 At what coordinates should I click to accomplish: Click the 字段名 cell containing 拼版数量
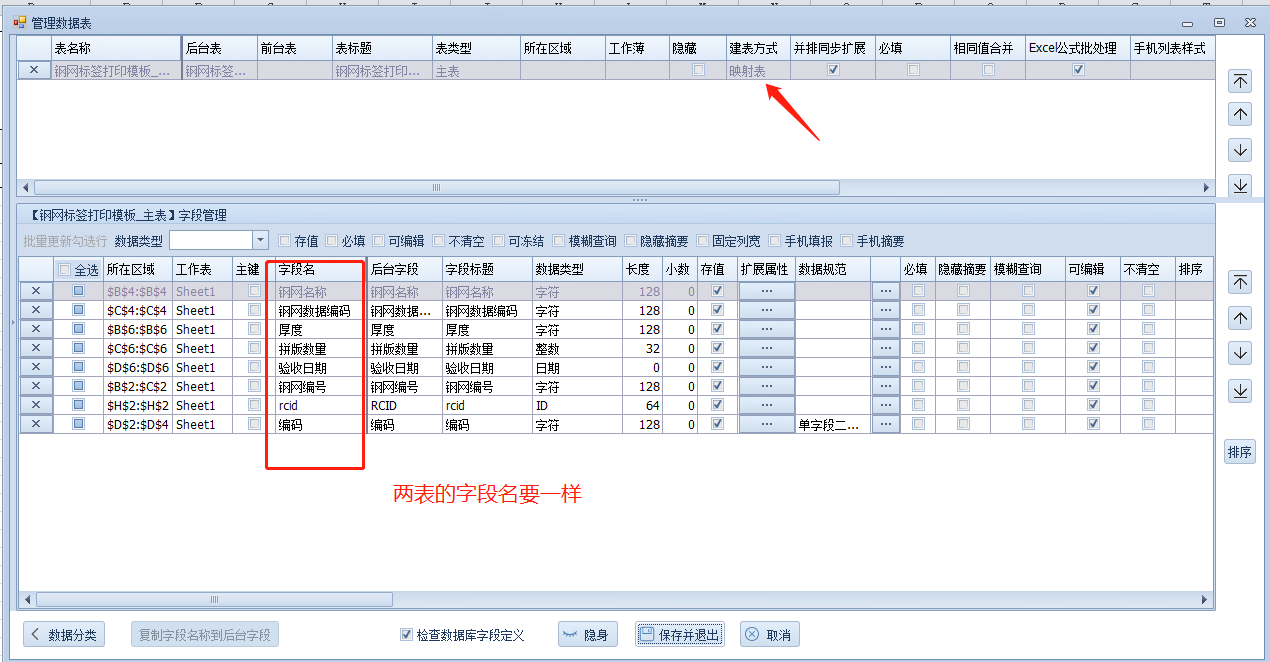[315, 348]
